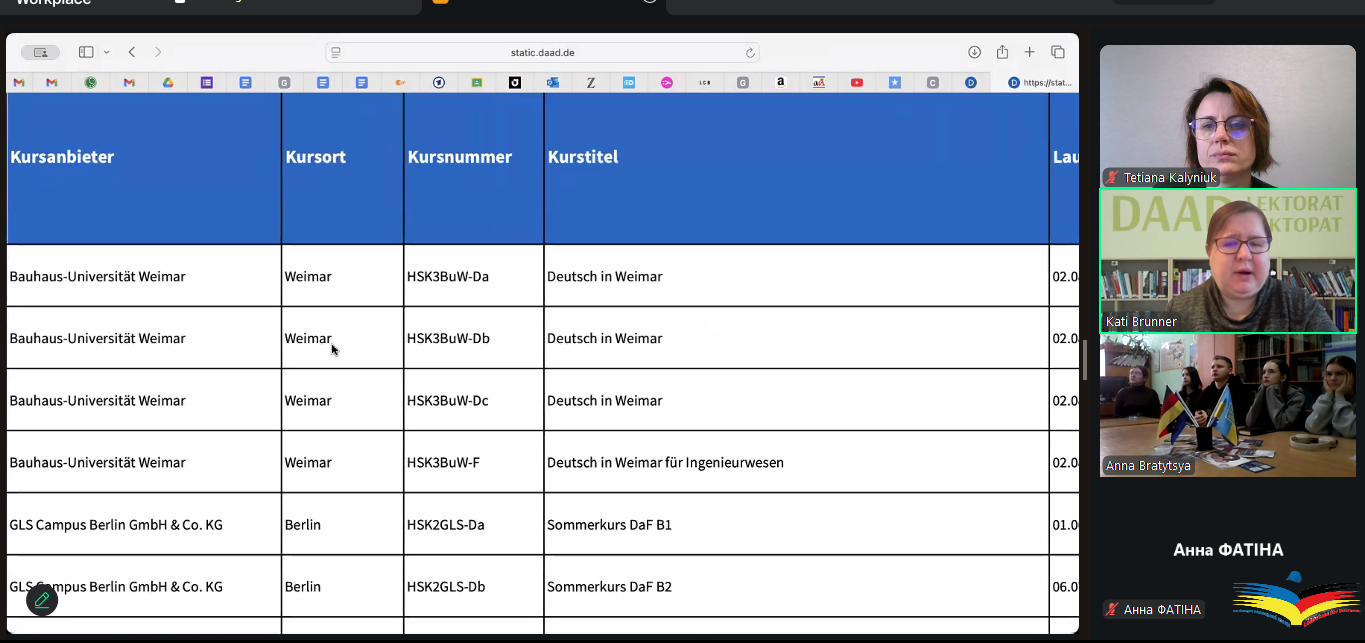The height and width of the screenshot is (643, 1365).
Task: Click the Share icon in Safari toolbar
Action: tap(1002, 52)
